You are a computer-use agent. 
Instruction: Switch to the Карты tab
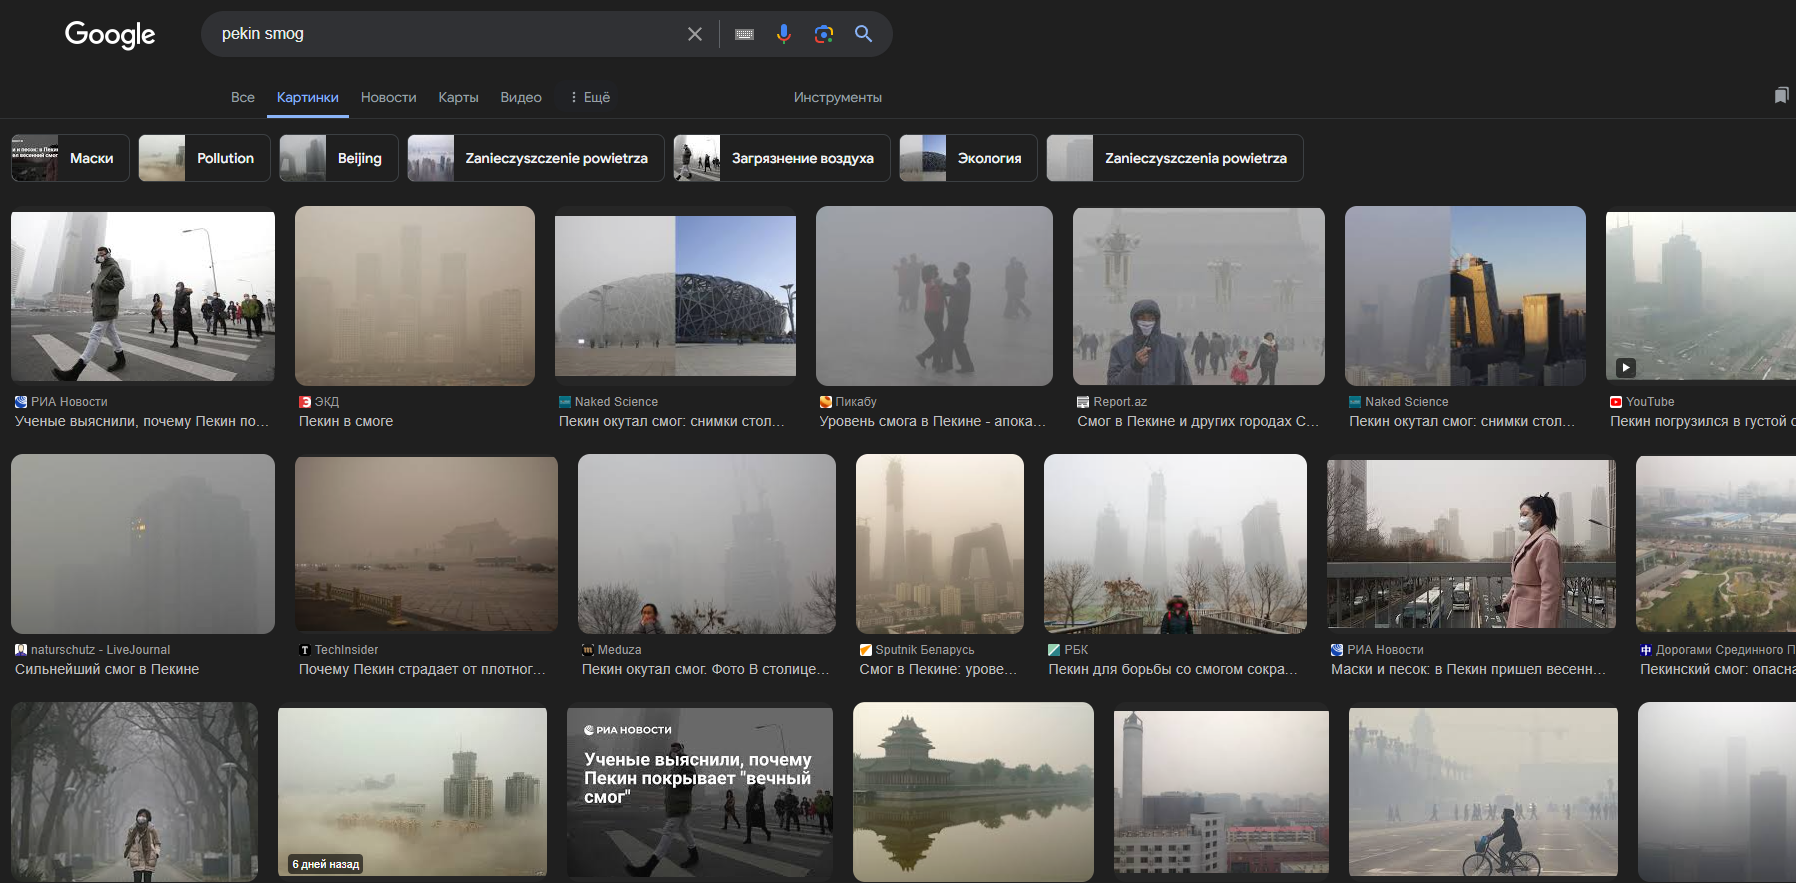pyautogui.click(x=458, y=97)
